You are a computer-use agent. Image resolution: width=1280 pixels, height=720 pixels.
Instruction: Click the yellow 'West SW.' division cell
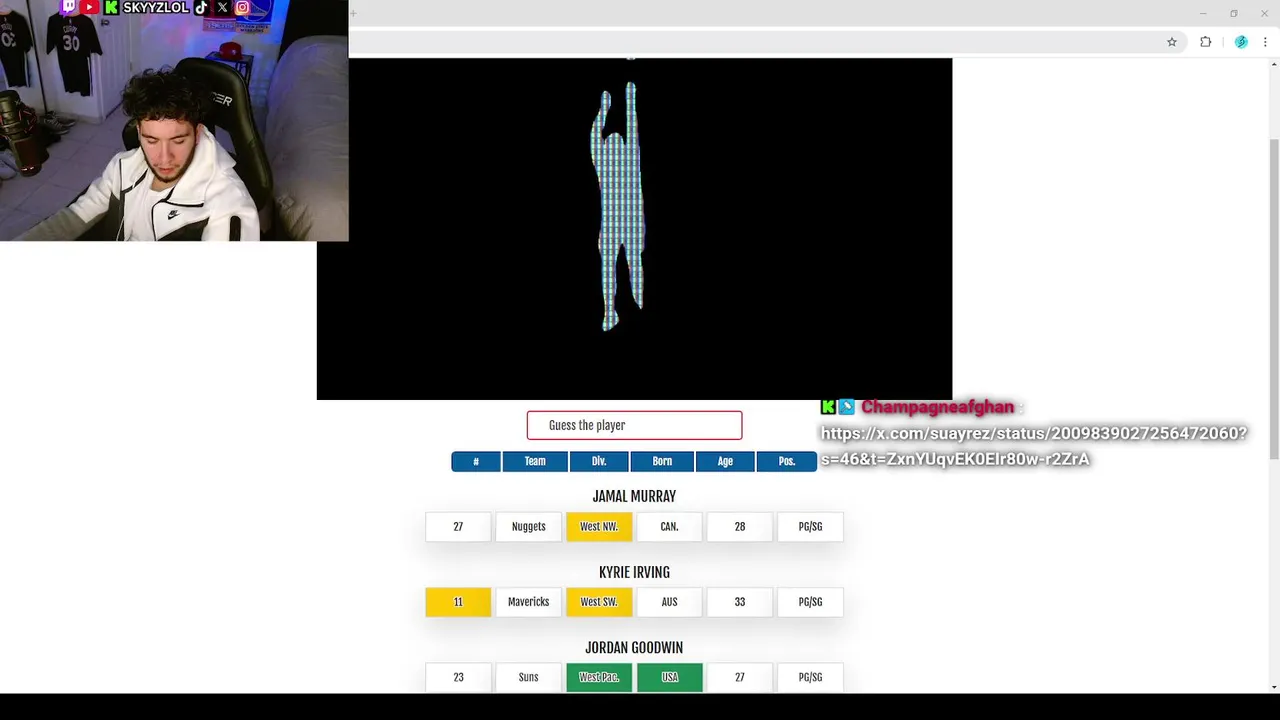(599, 602)
